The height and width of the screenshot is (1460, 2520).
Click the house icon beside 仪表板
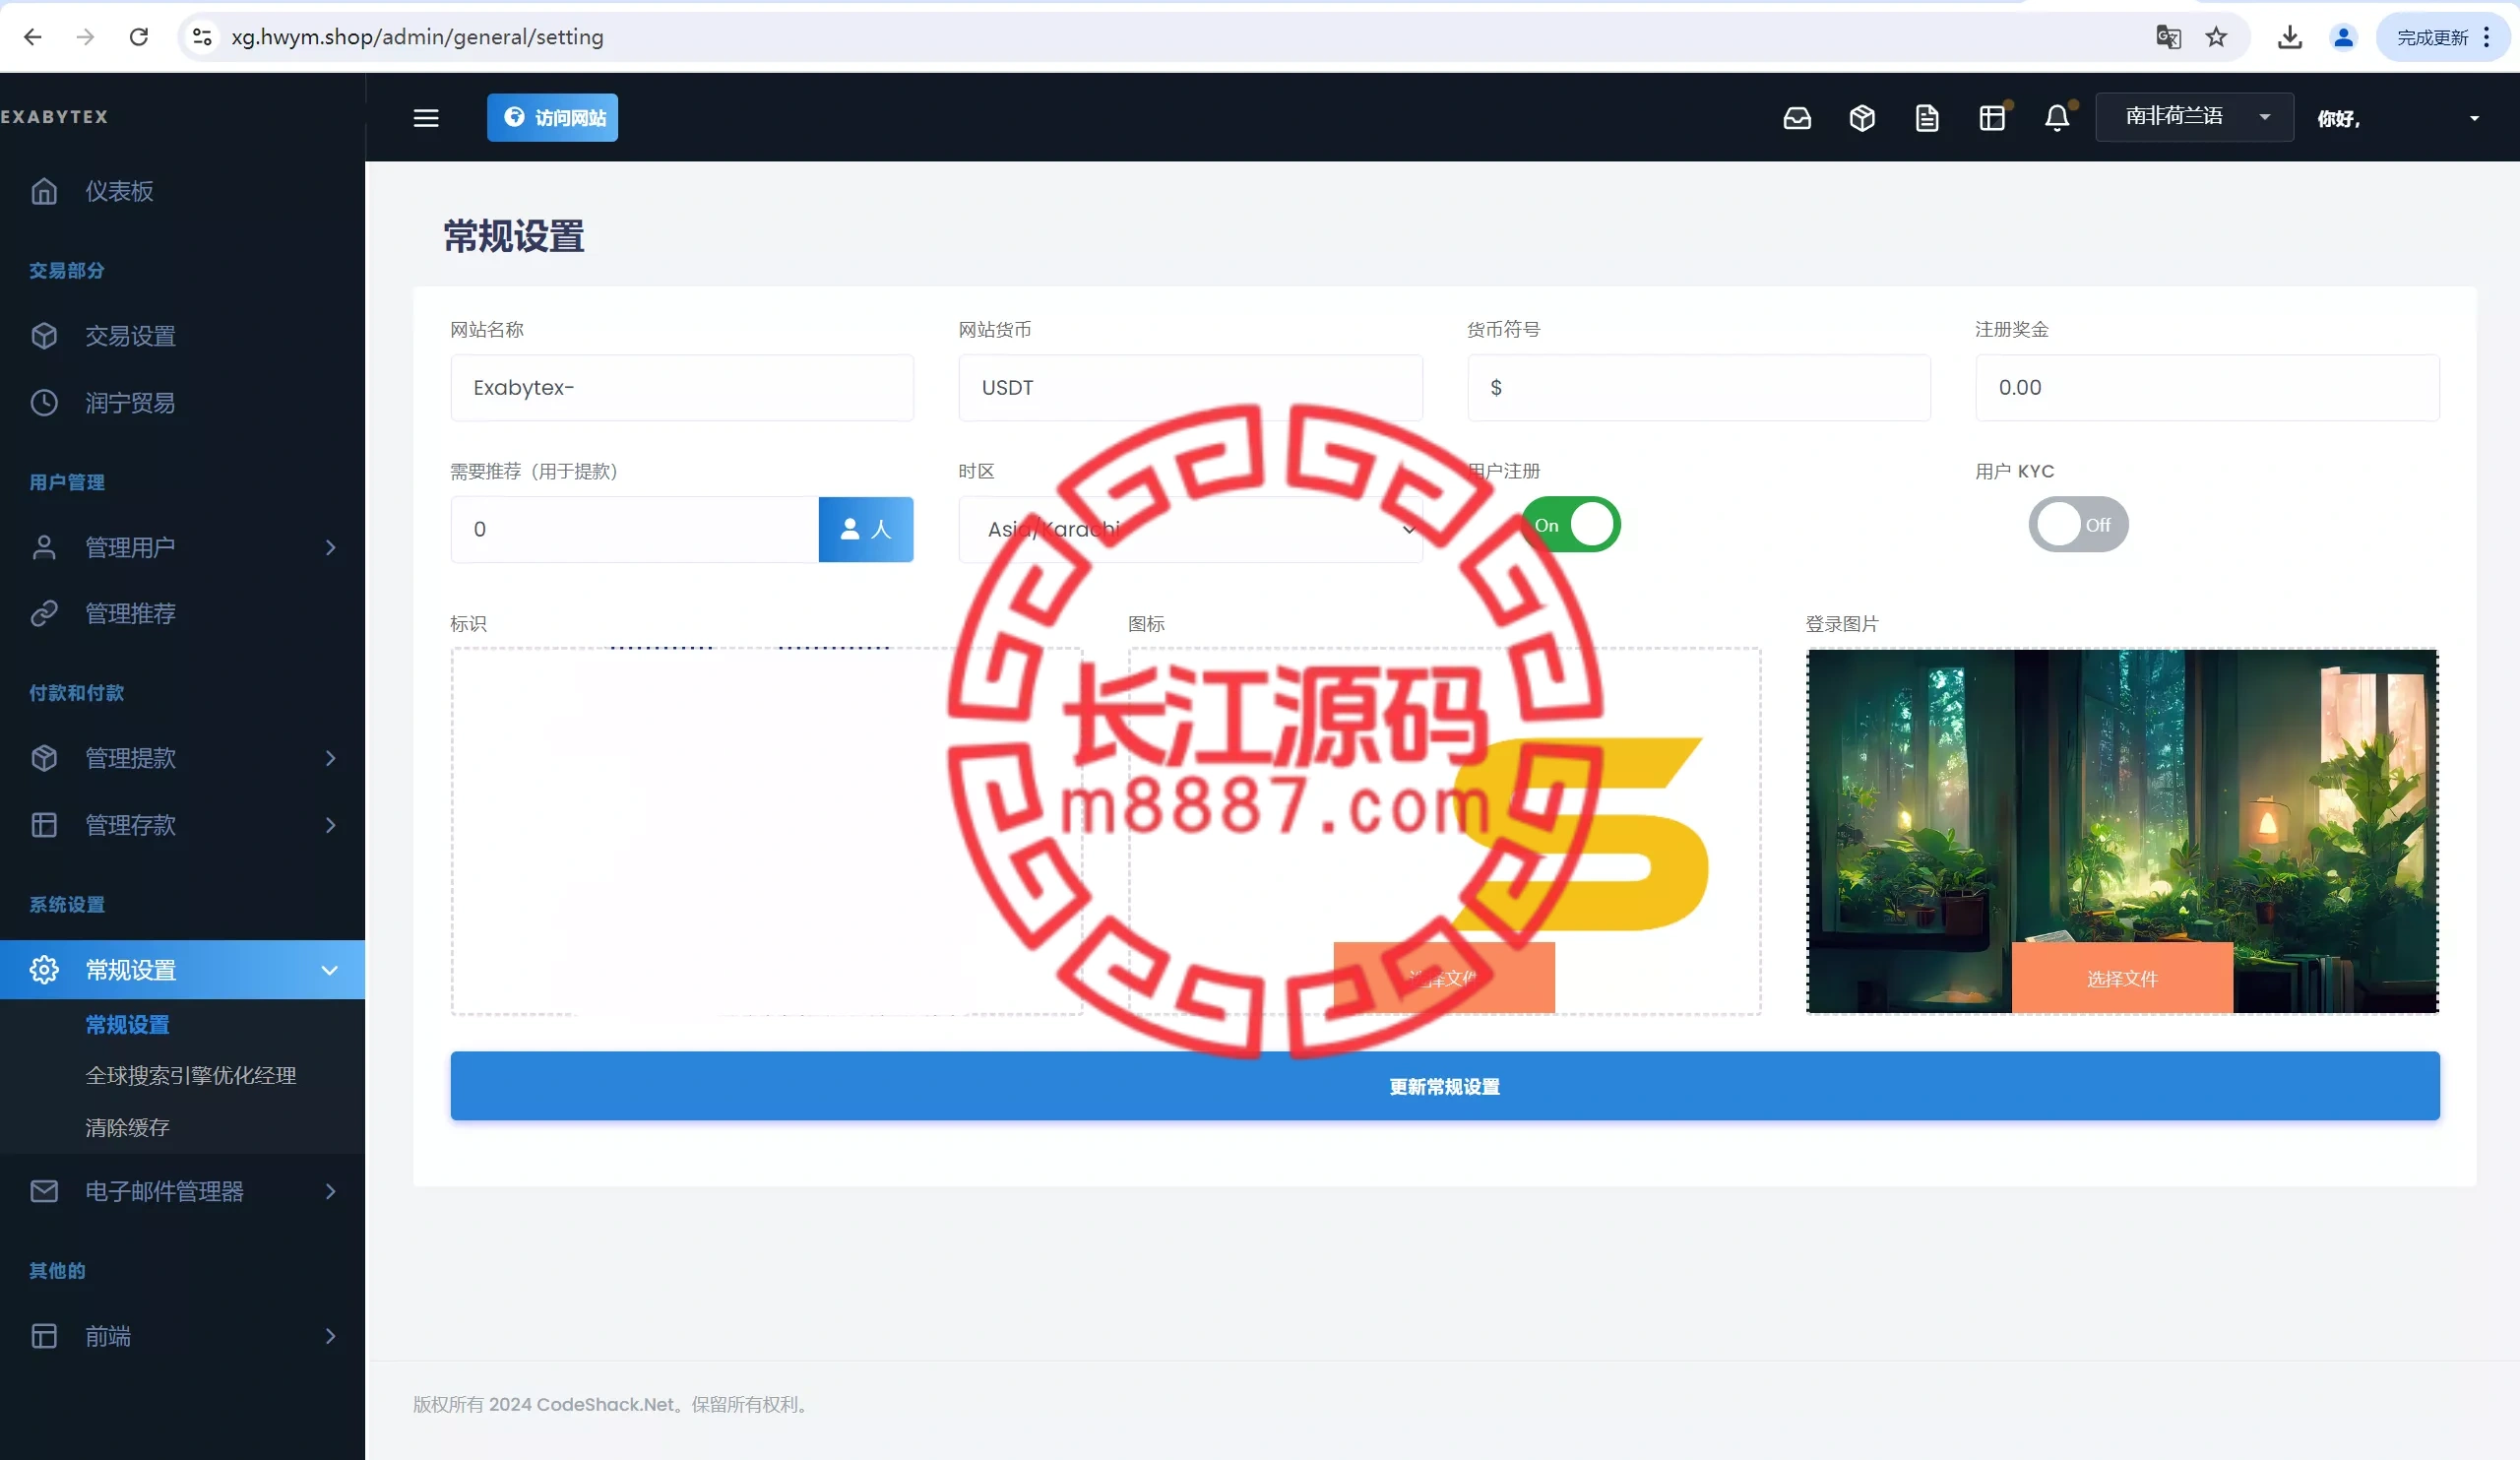[x=44, y=191]
